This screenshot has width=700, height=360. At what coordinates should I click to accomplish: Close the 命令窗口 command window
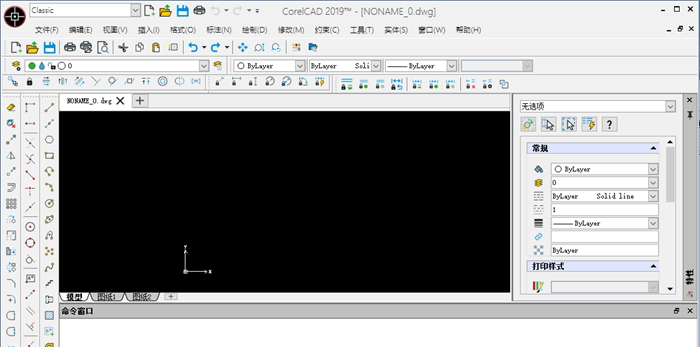click(690, 311)
